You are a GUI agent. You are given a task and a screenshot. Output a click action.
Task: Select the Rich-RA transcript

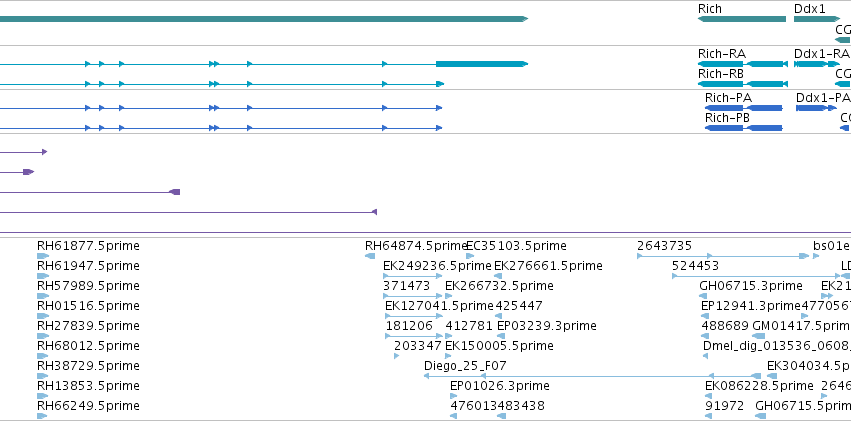(x=743, y=64)
